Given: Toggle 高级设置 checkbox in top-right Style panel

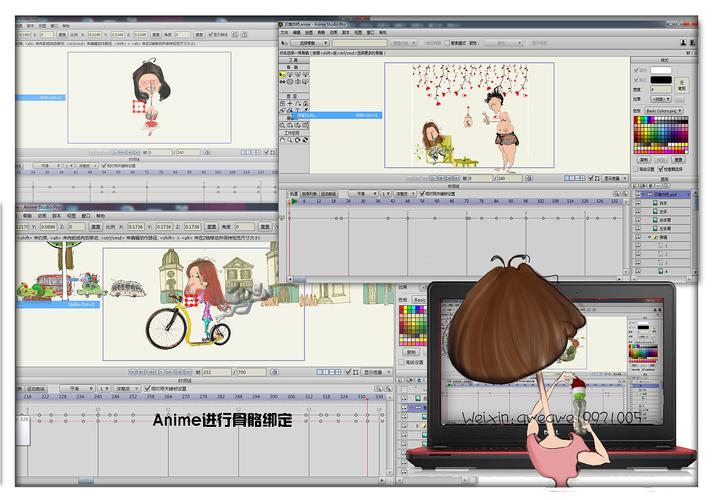Looking at the screenshot, I should (x=637, y=169).
